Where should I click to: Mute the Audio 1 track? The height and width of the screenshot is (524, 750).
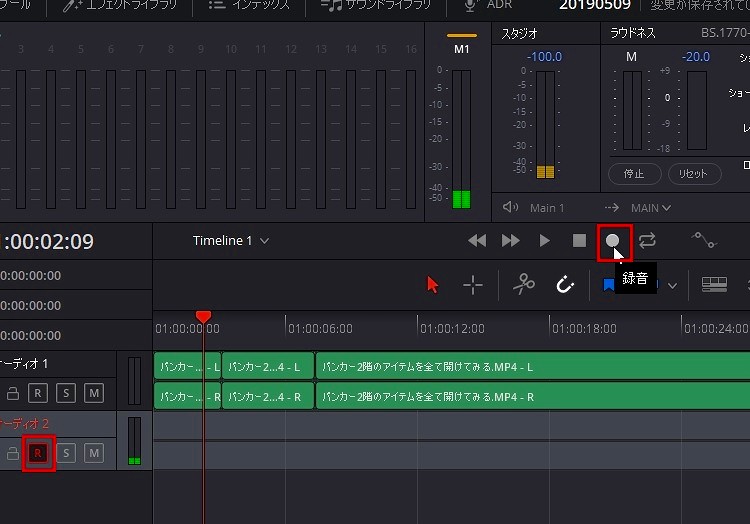coord(93,393)
